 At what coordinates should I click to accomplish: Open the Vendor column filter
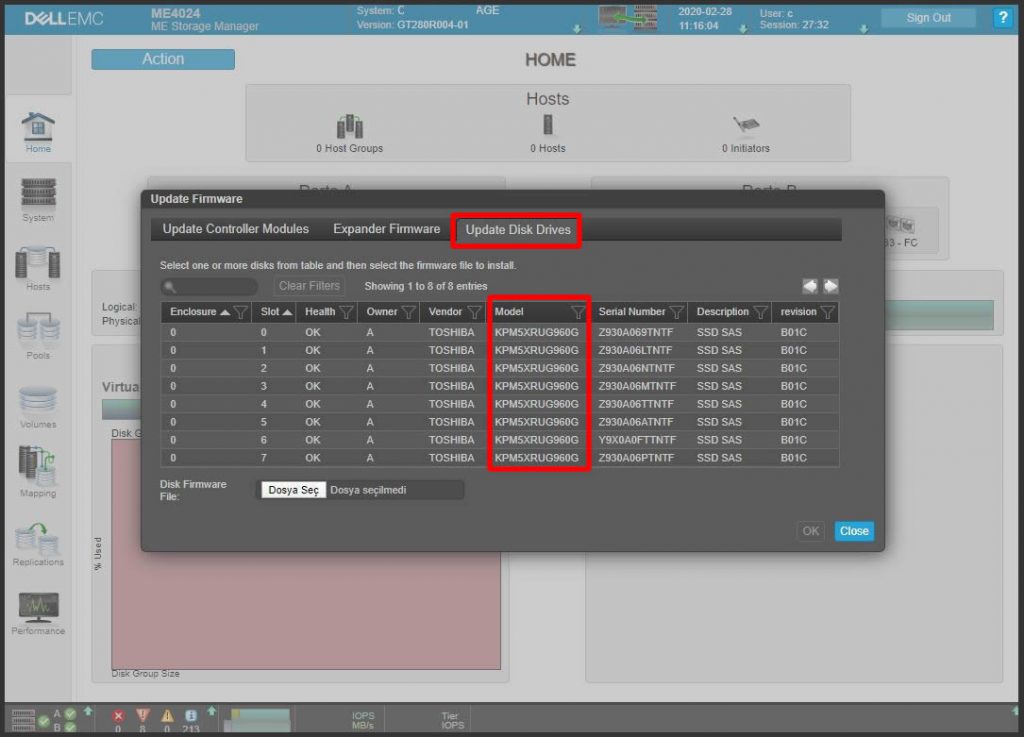474,312
